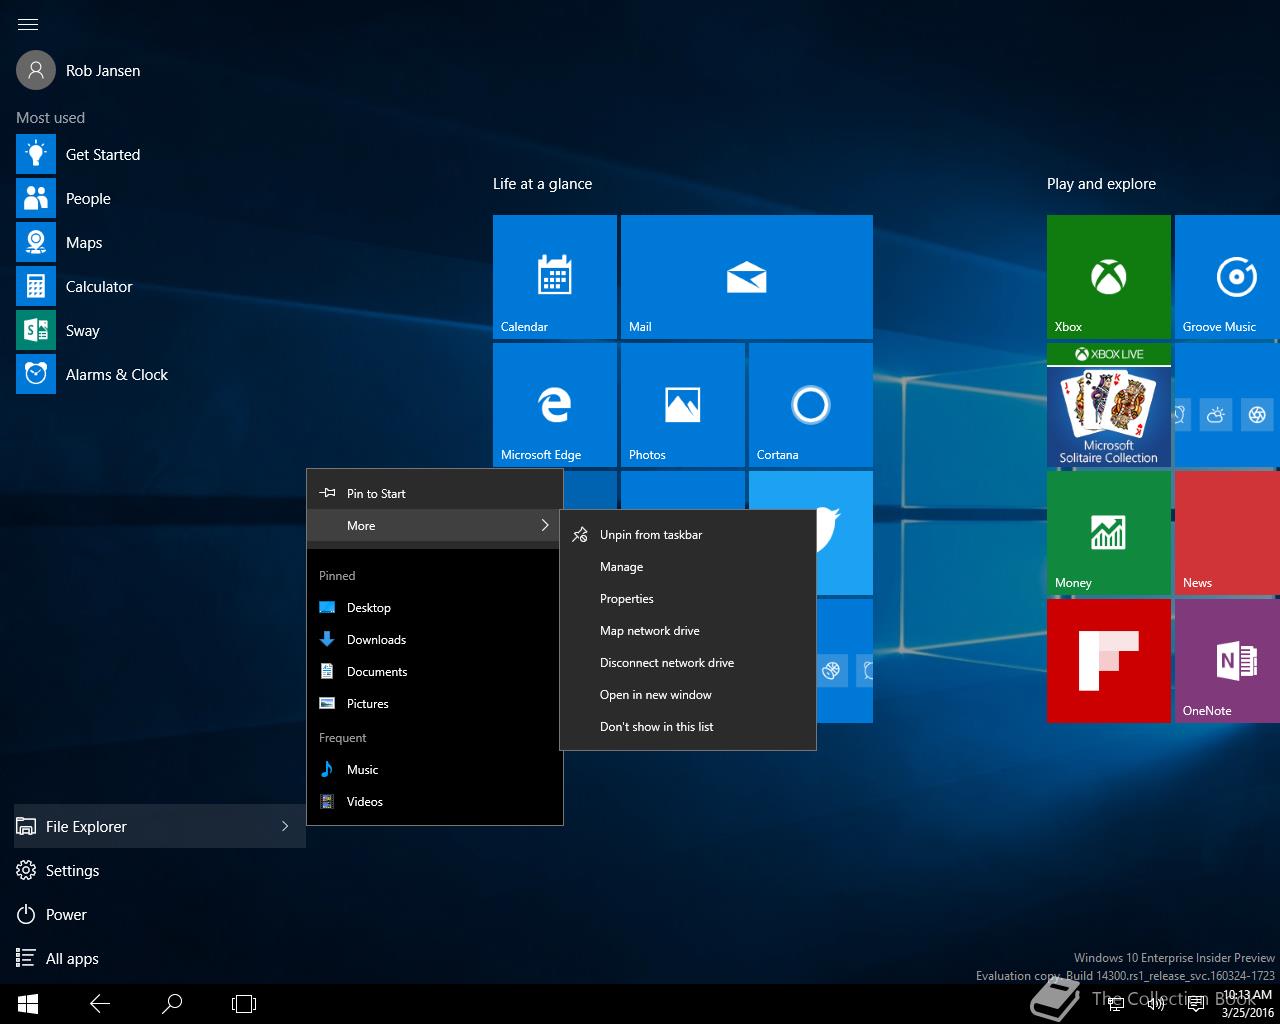Open the clock showing 3/25/2016
Viewport: 1280px width, 1024px height.
pos(1247,1004)
